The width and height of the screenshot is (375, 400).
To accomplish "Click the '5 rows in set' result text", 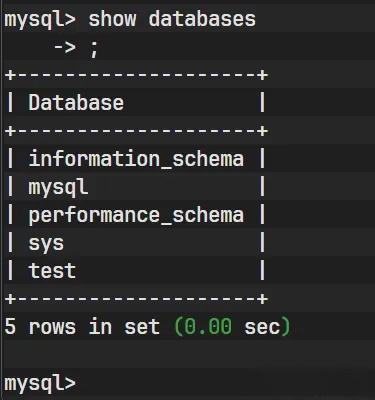I will (x=82, y=327).
